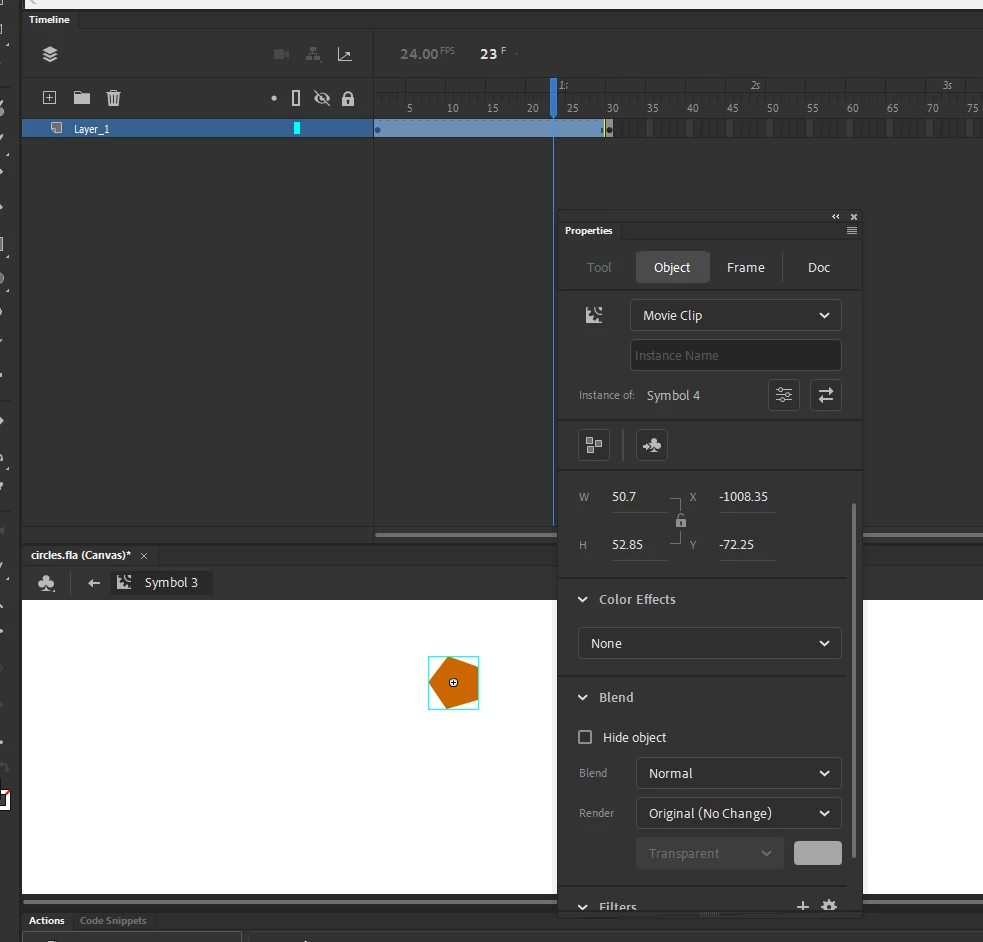Add a new layer
This screenshot has width=983, height=942.
[50, 98]
